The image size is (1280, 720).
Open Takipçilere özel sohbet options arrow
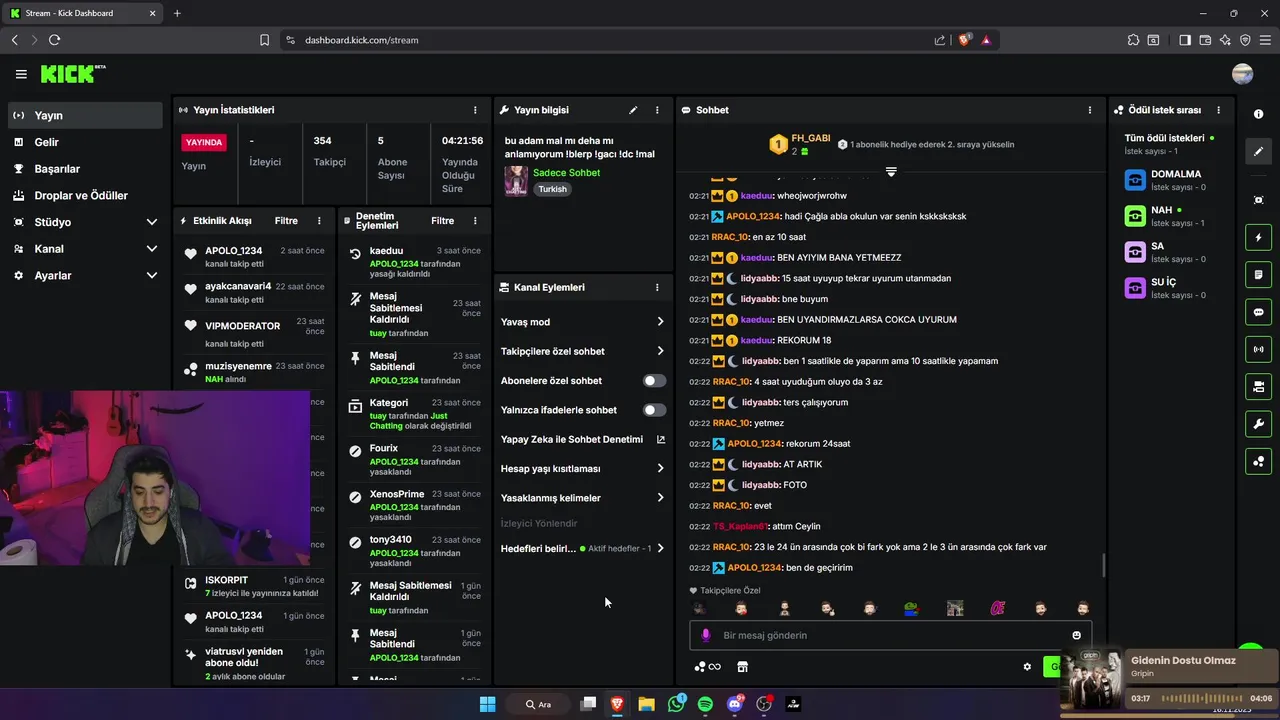point(660,351)
